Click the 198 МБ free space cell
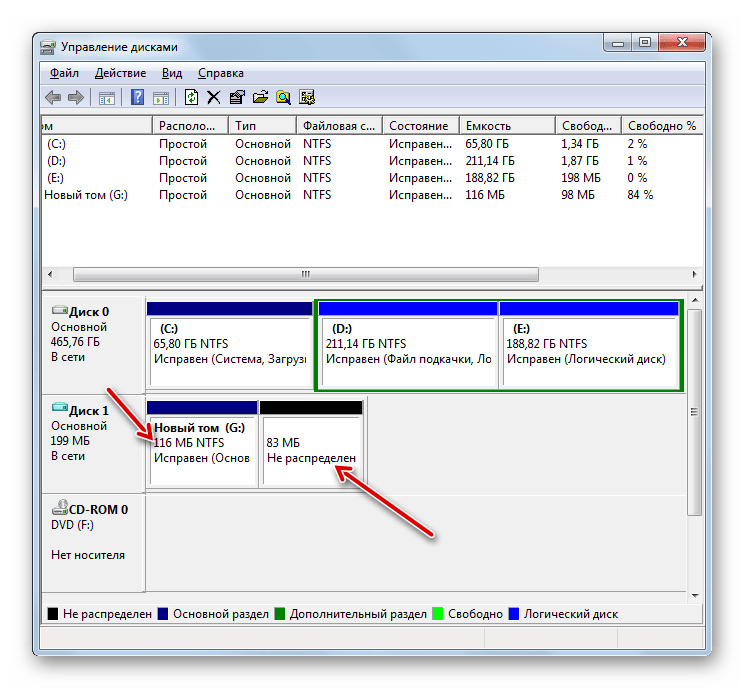Viewport: 745px width, 689px height. coord(581,178)
